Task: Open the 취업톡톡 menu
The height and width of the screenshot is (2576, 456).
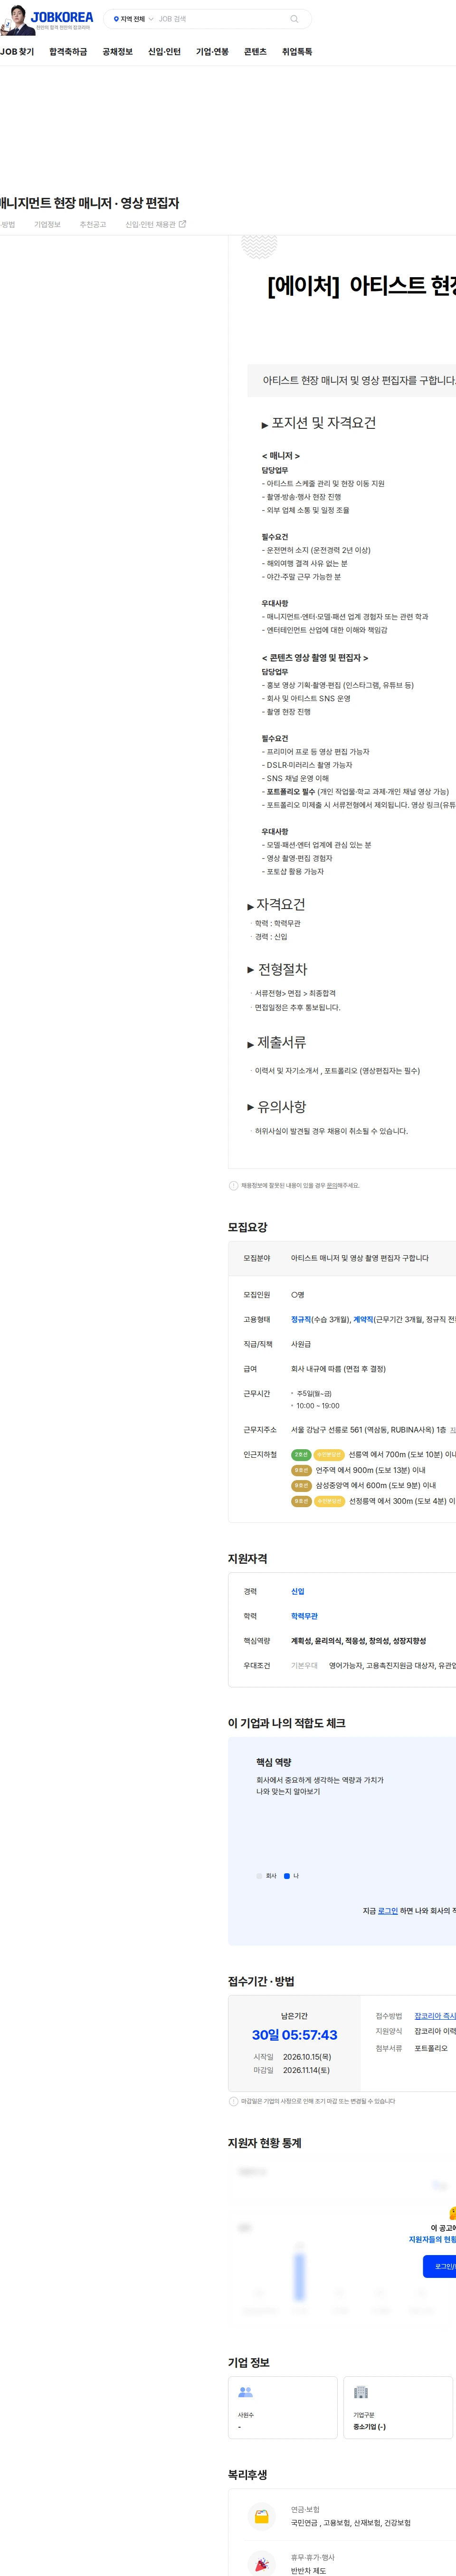Action: pyautogui.click(x=297, y=52)
